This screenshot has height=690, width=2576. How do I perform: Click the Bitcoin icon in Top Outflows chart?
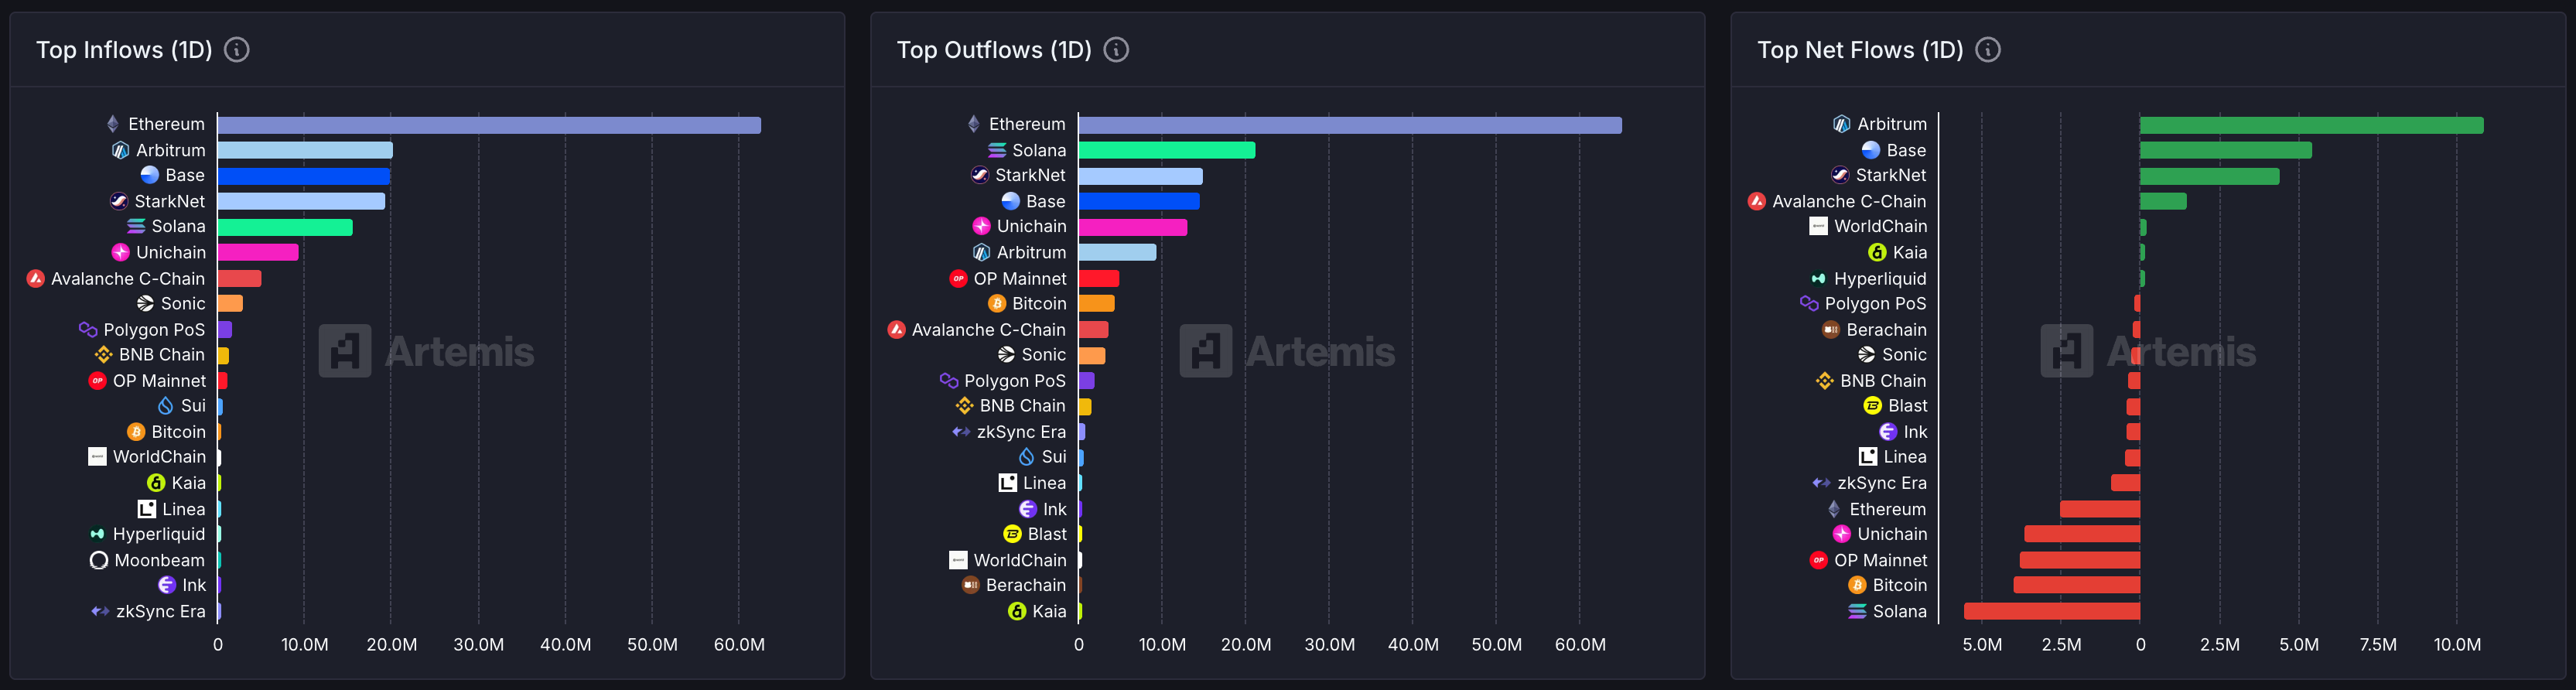pos(997,303)
